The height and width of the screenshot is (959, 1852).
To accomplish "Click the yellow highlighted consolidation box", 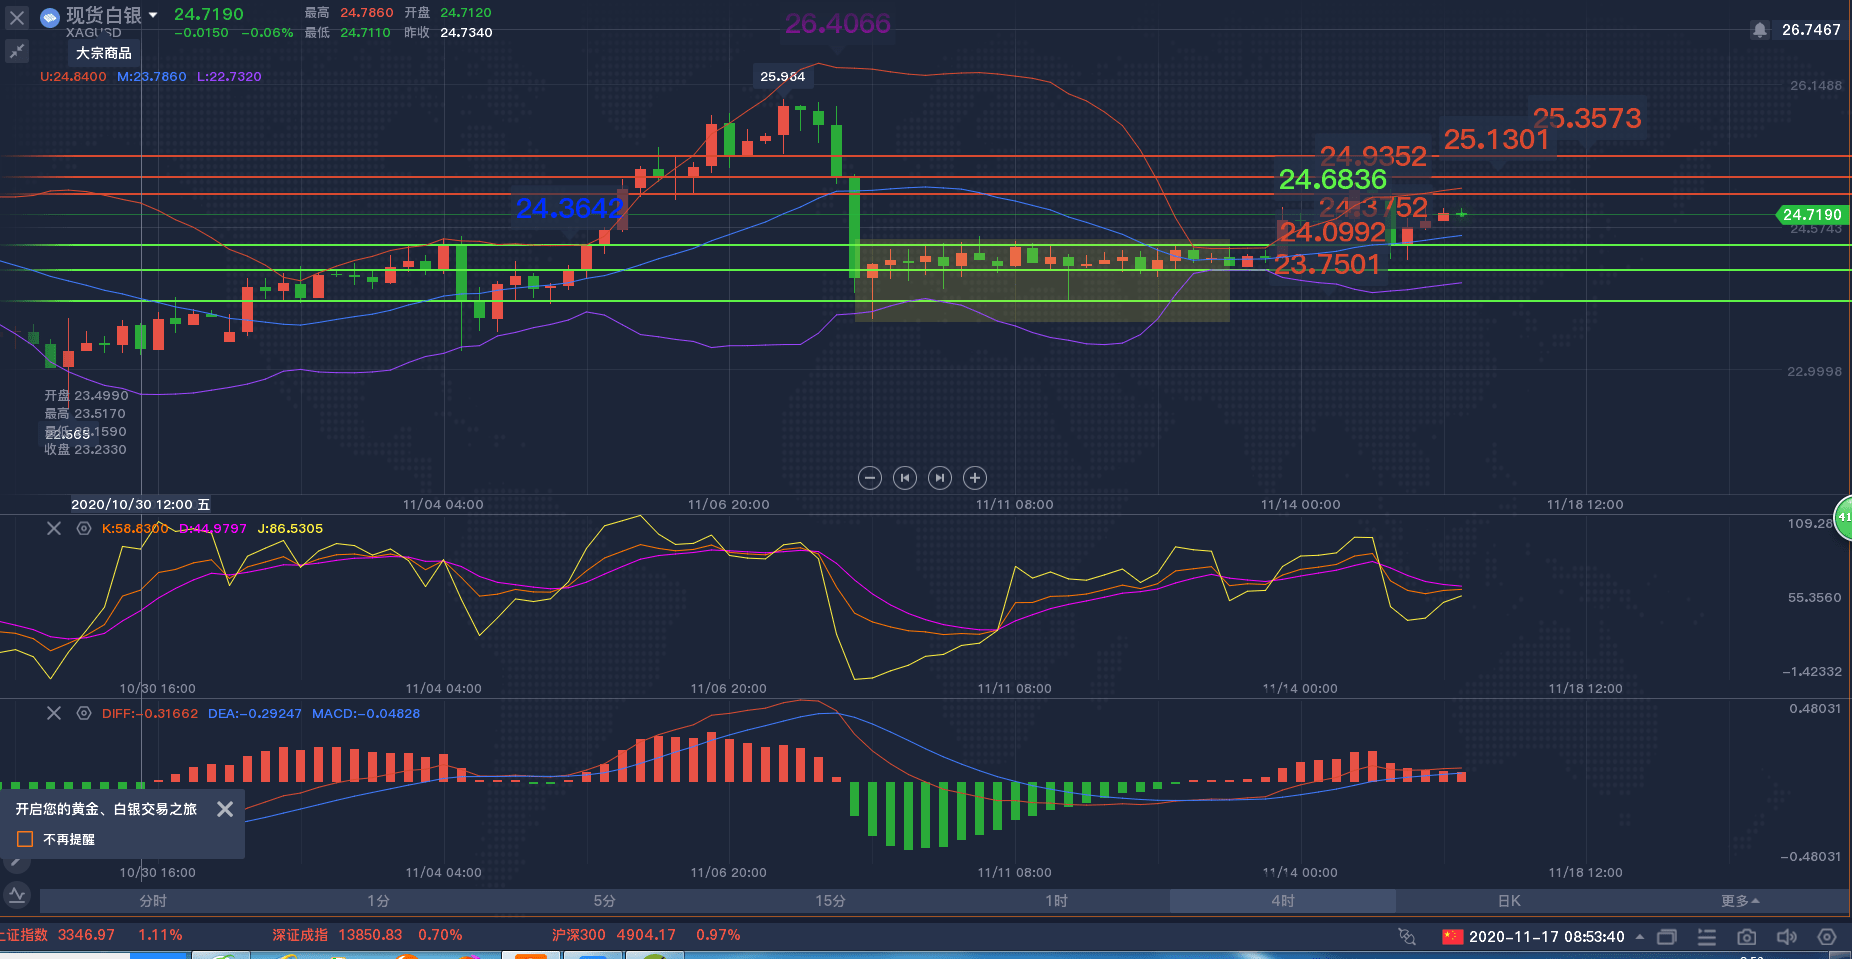I will tap(1043, 280).
